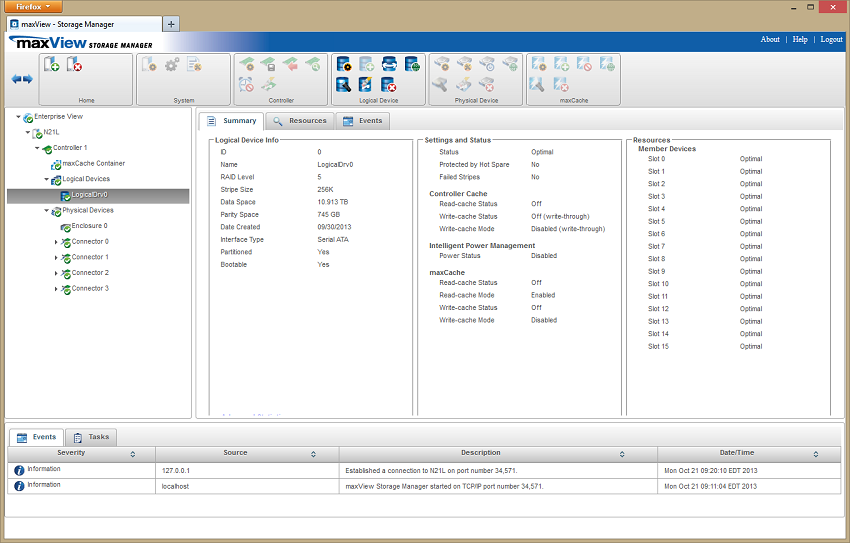
Task: Click the '10.913 TB' Data Space value
Action: coord(333,202)
